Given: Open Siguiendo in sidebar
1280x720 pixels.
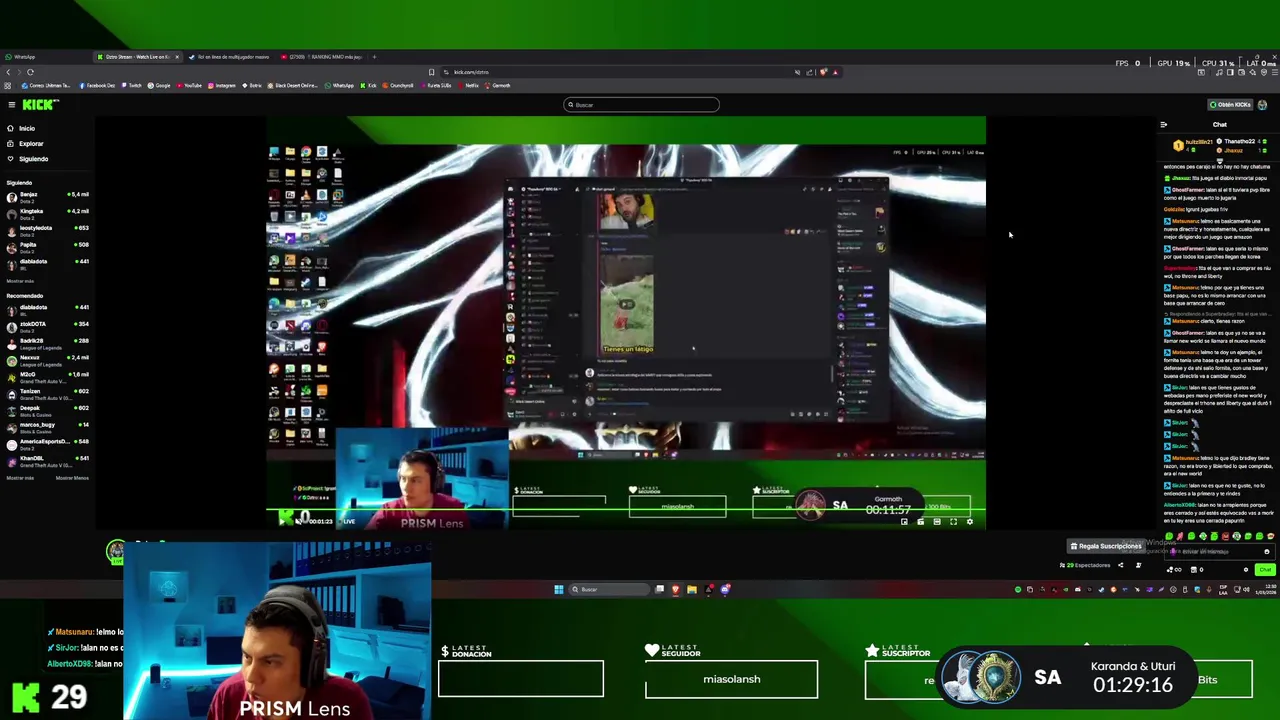Looking at the screenshot, I should [x=27, y=159].
